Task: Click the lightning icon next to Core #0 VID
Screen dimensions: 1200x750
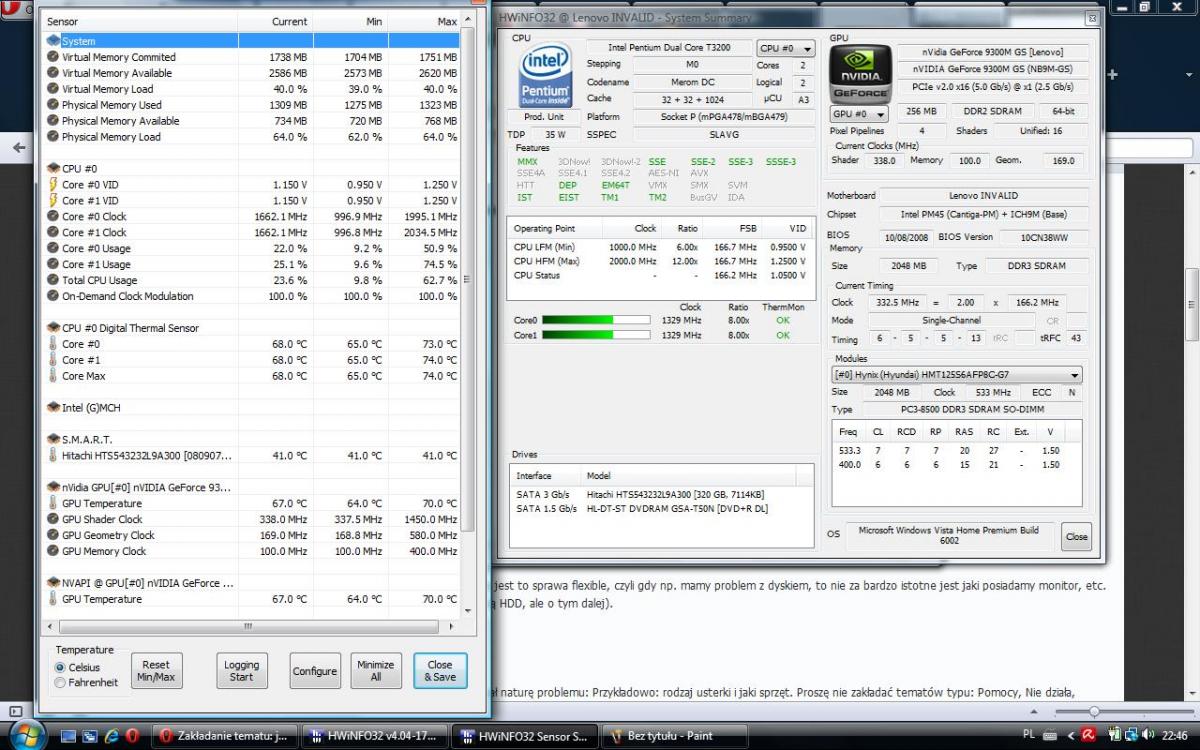Action: (53, 185)
